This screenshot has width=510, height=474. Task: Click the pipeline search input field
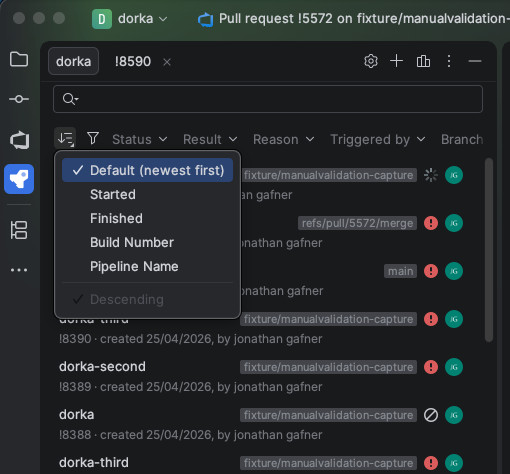click(x=268, y=99)
